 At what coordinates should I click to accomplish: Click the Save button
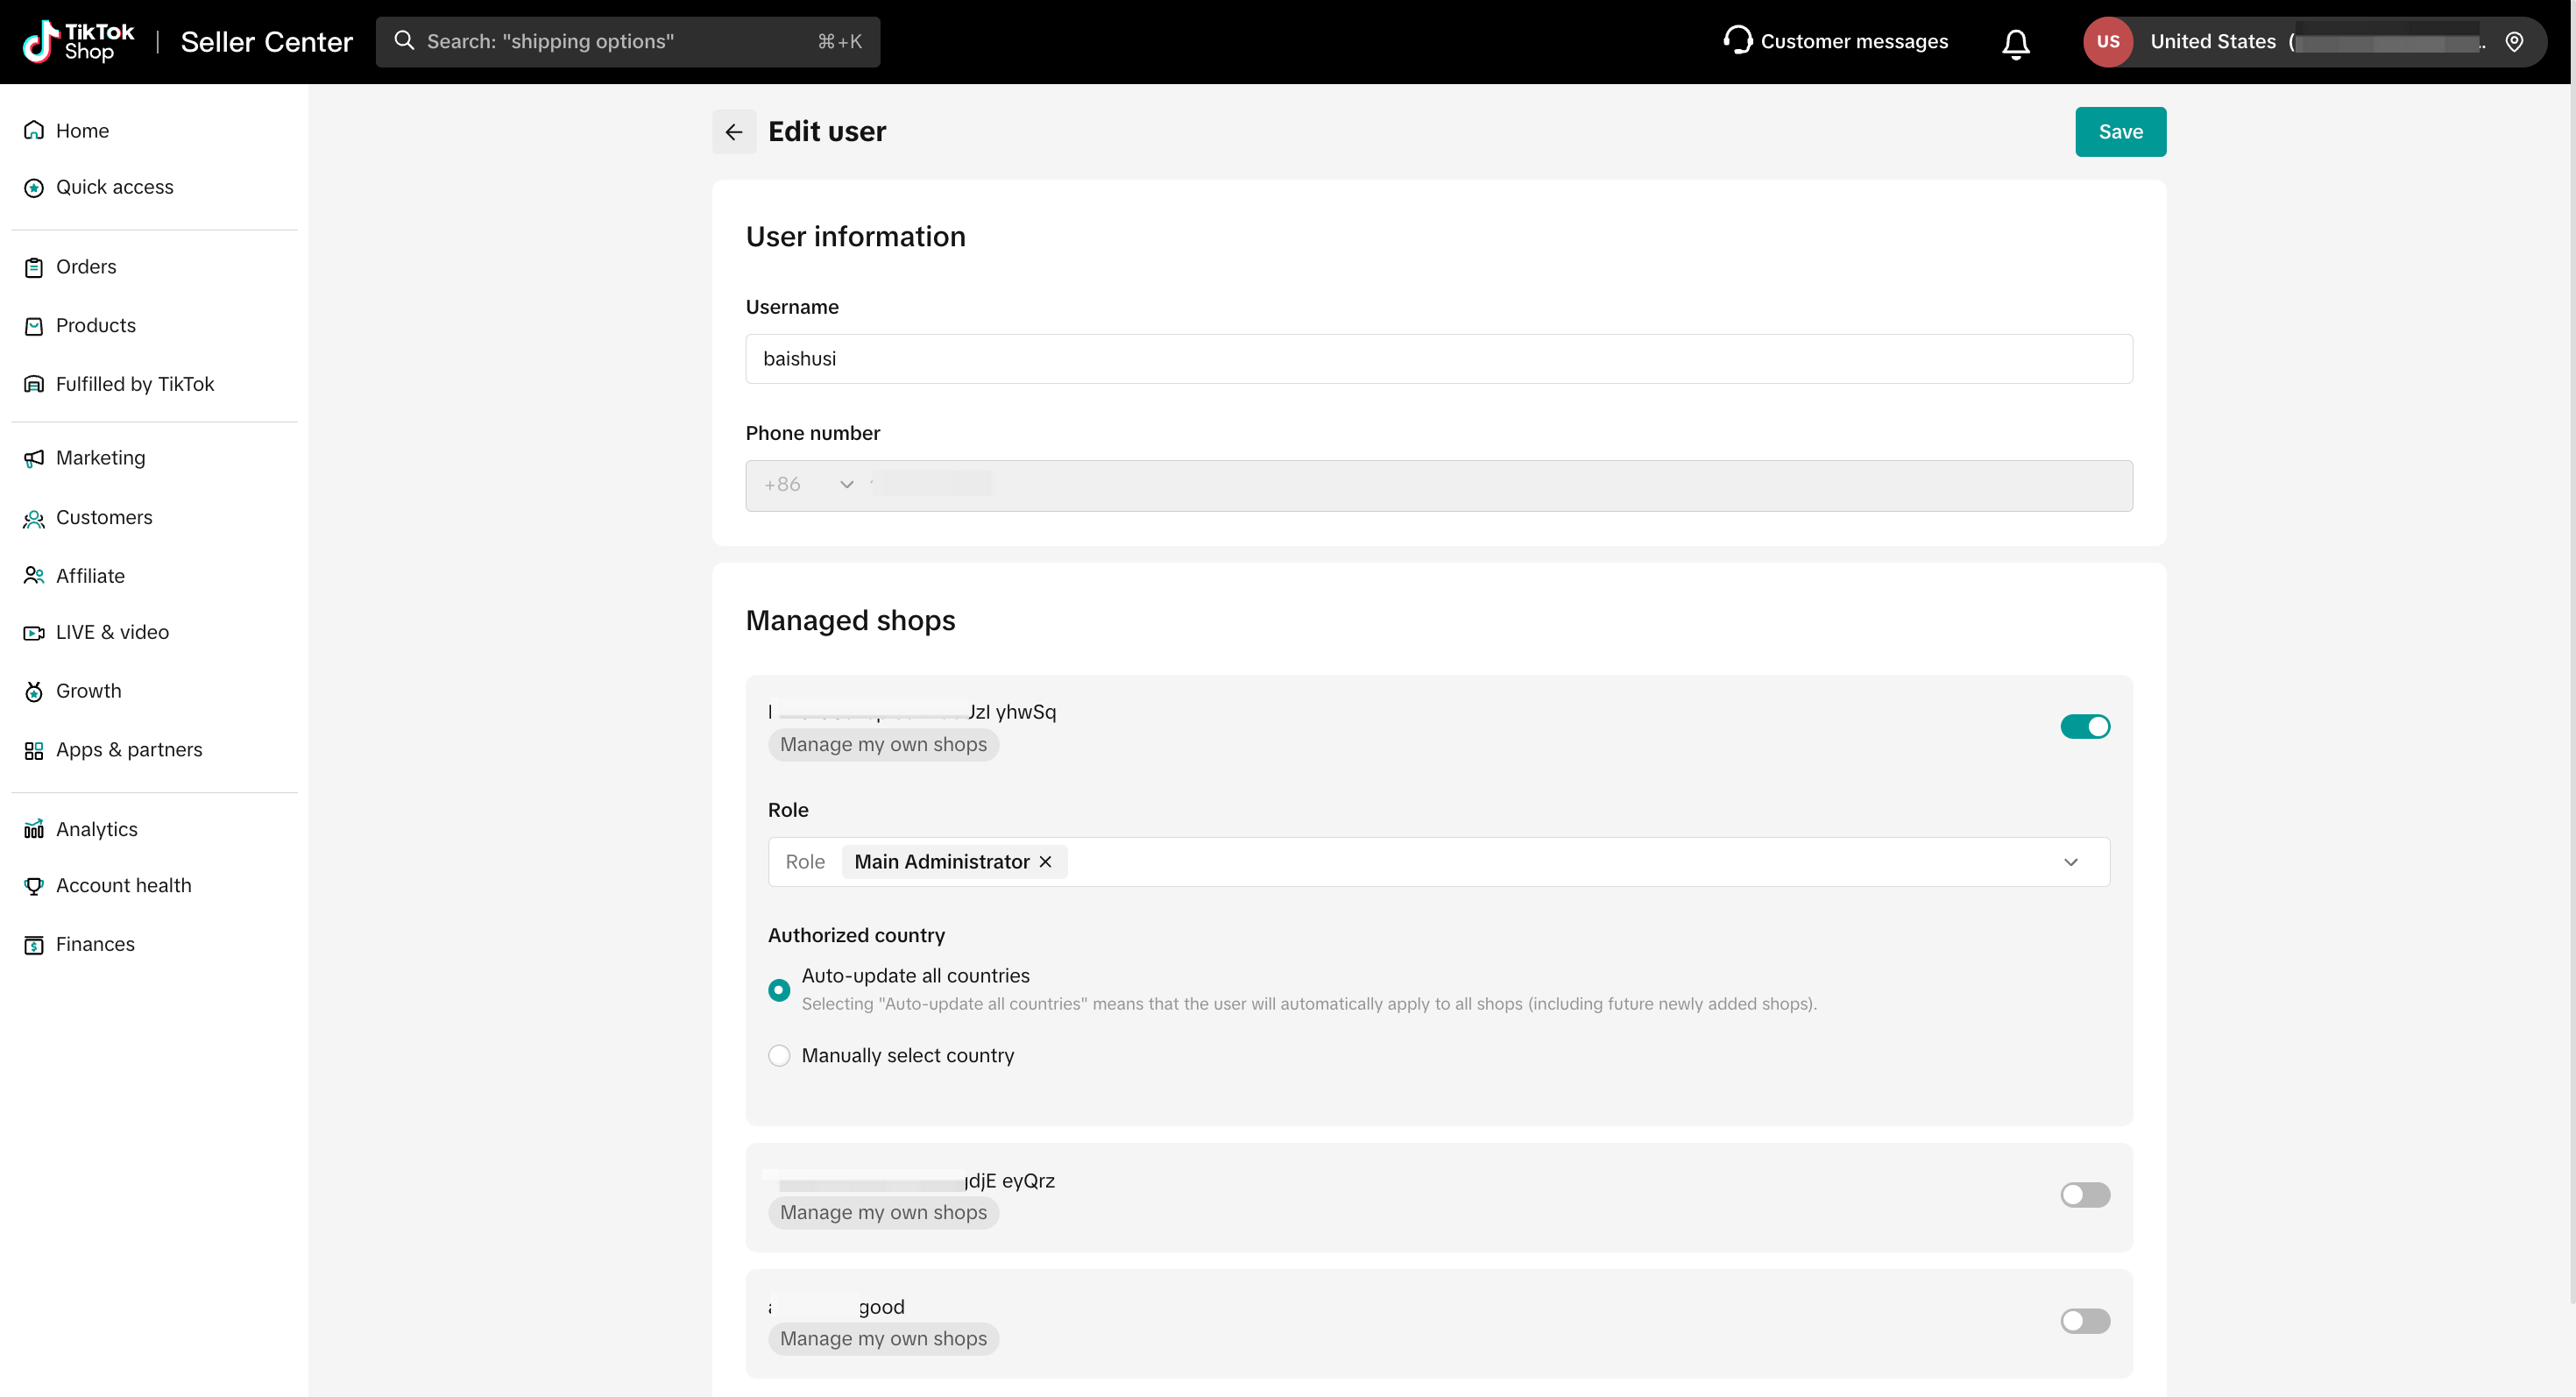[2119, 132]
